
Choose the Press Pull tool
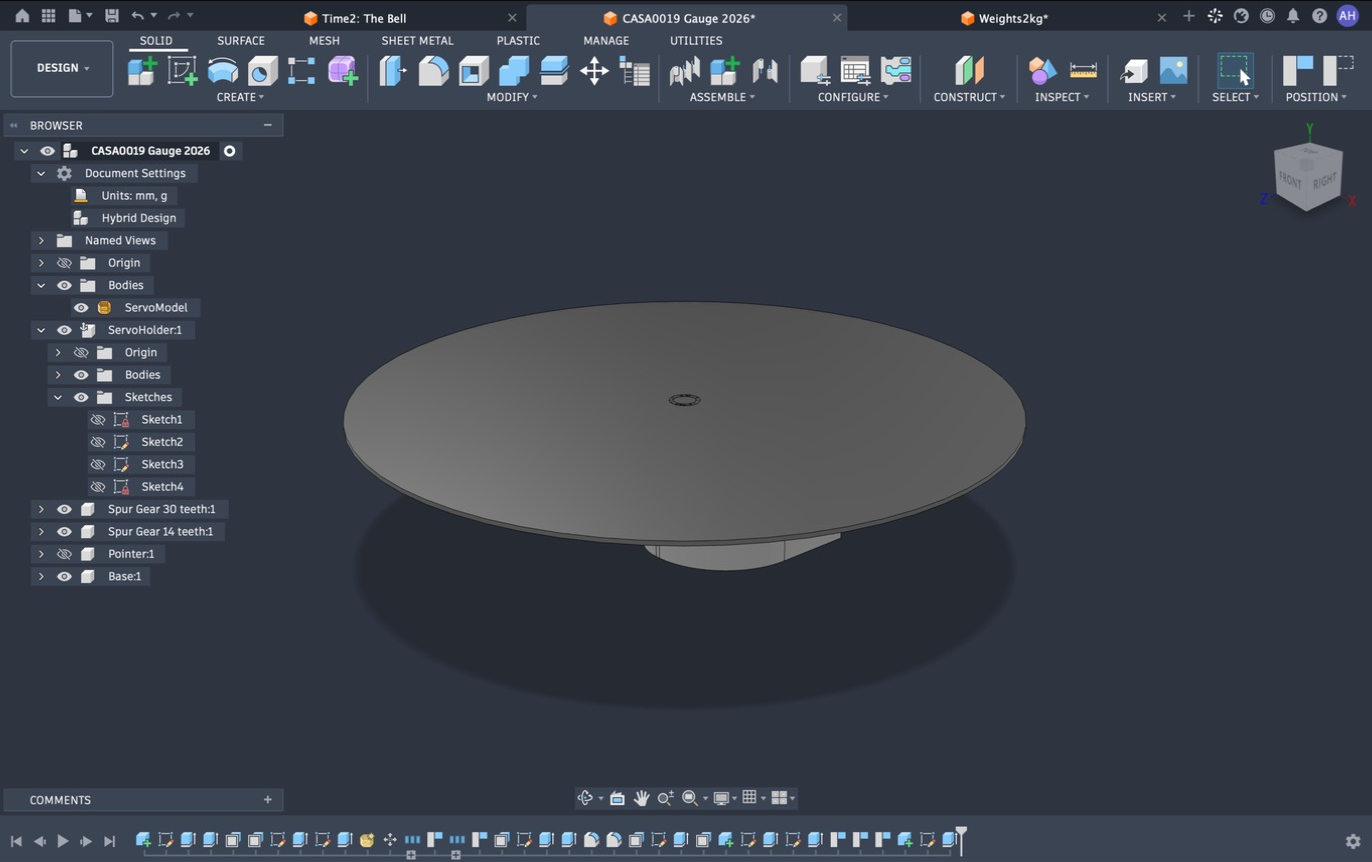point(393,70)
